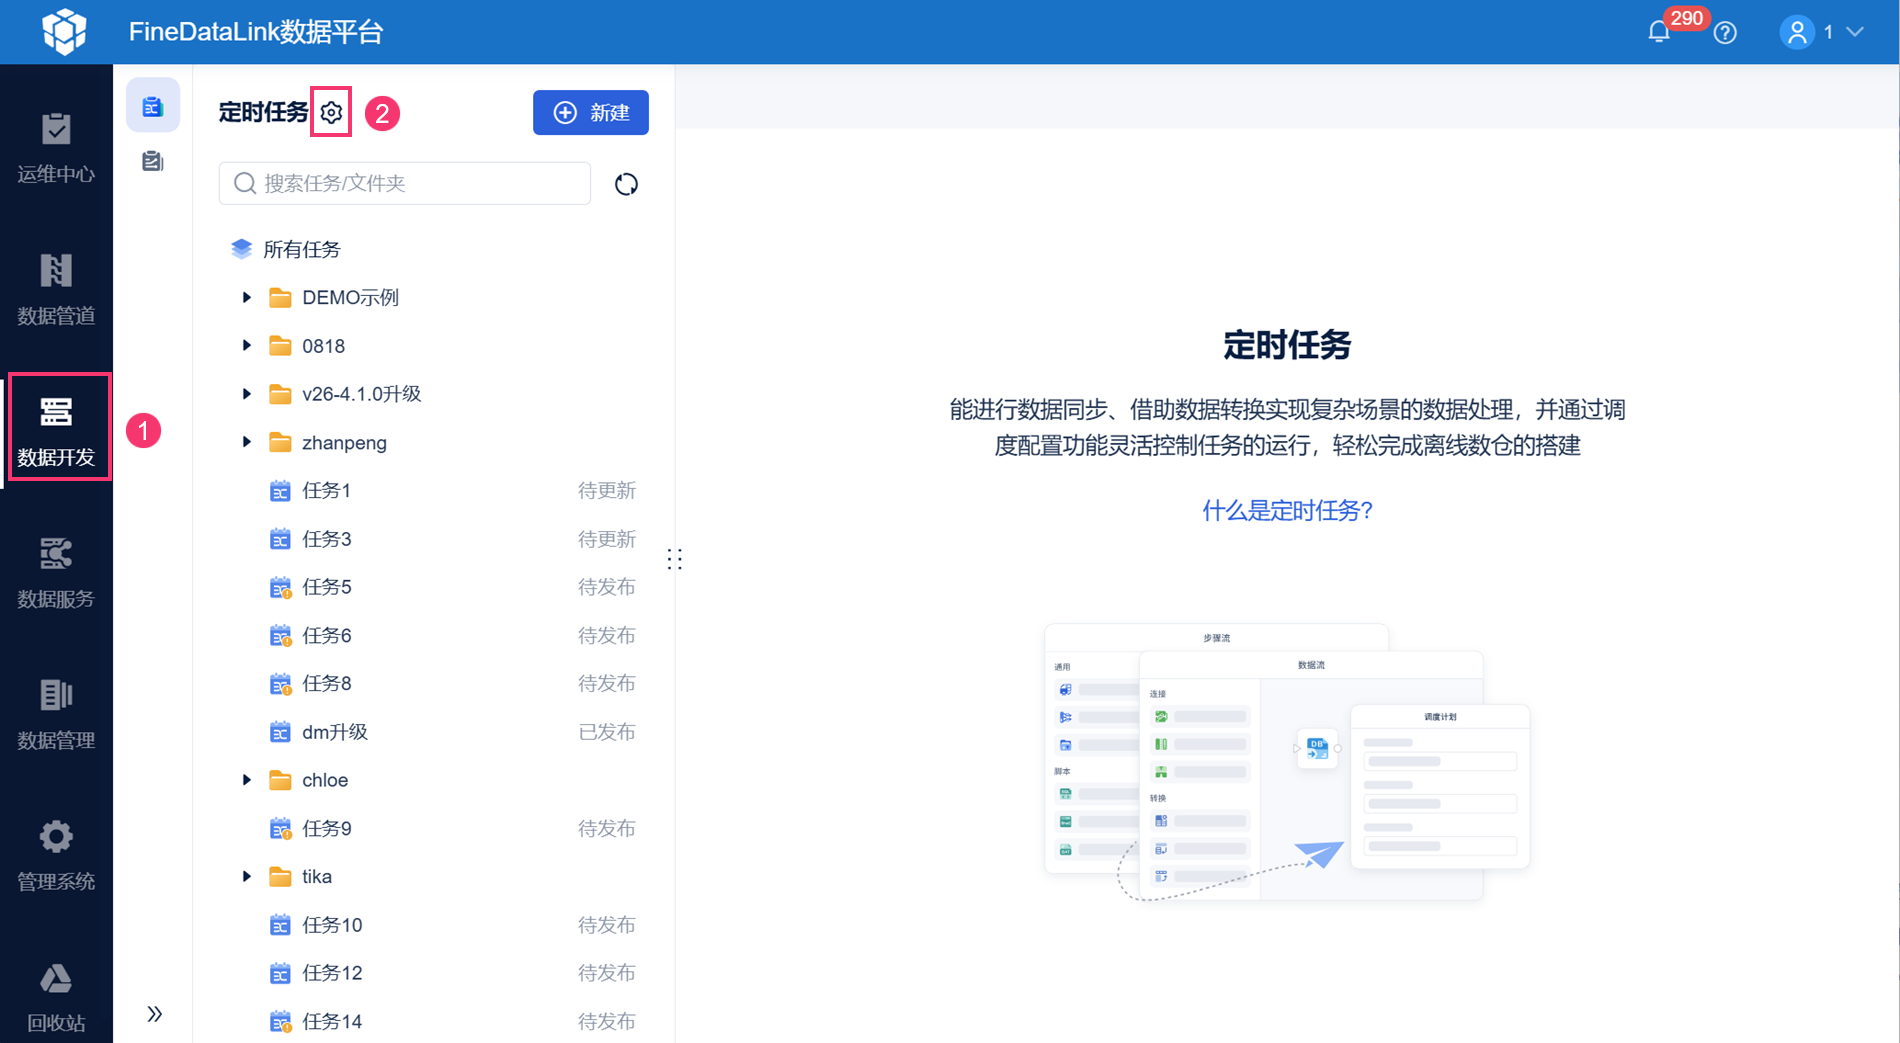Screen dimensions: 1900x1043
Task: Expand the tika folder
Action: pos(246,876)
